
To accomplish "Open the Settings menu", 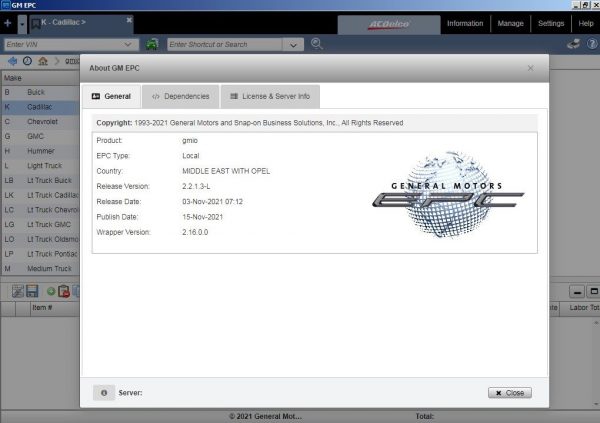I will click(x=551, y=23).
